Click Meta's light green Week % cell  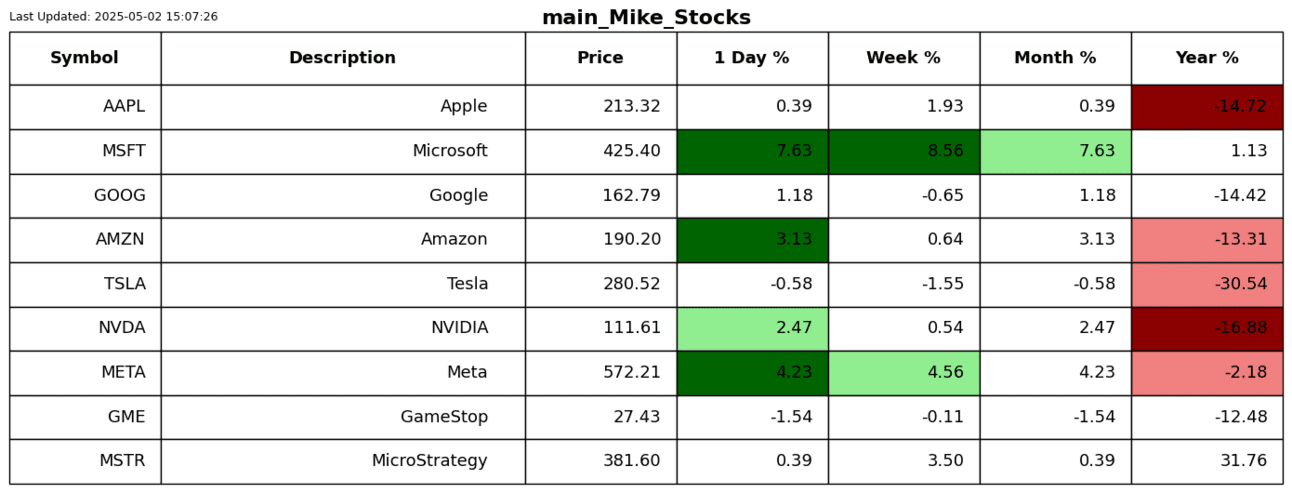click(903, 372)
